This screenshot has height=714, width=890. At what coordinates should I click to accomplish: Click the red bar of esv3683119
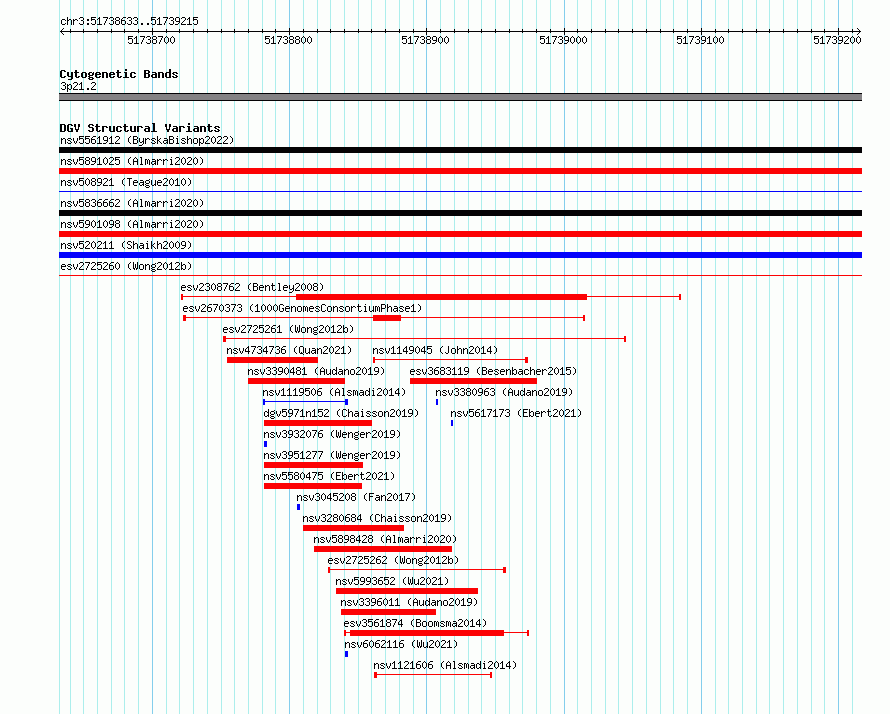[473, 381]
